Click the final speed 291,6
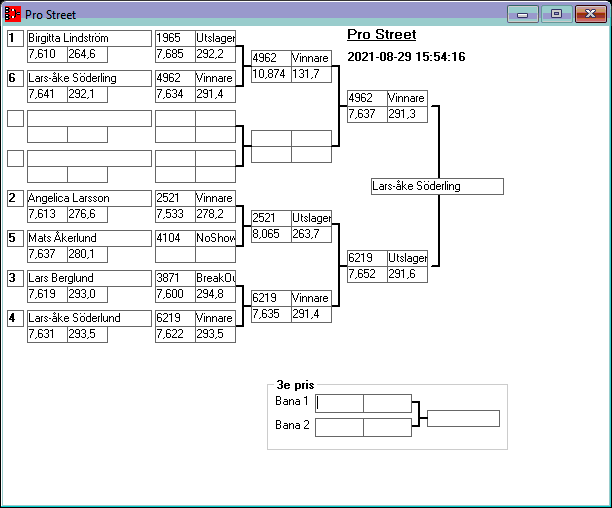612x508 pixels. [407, 274]
